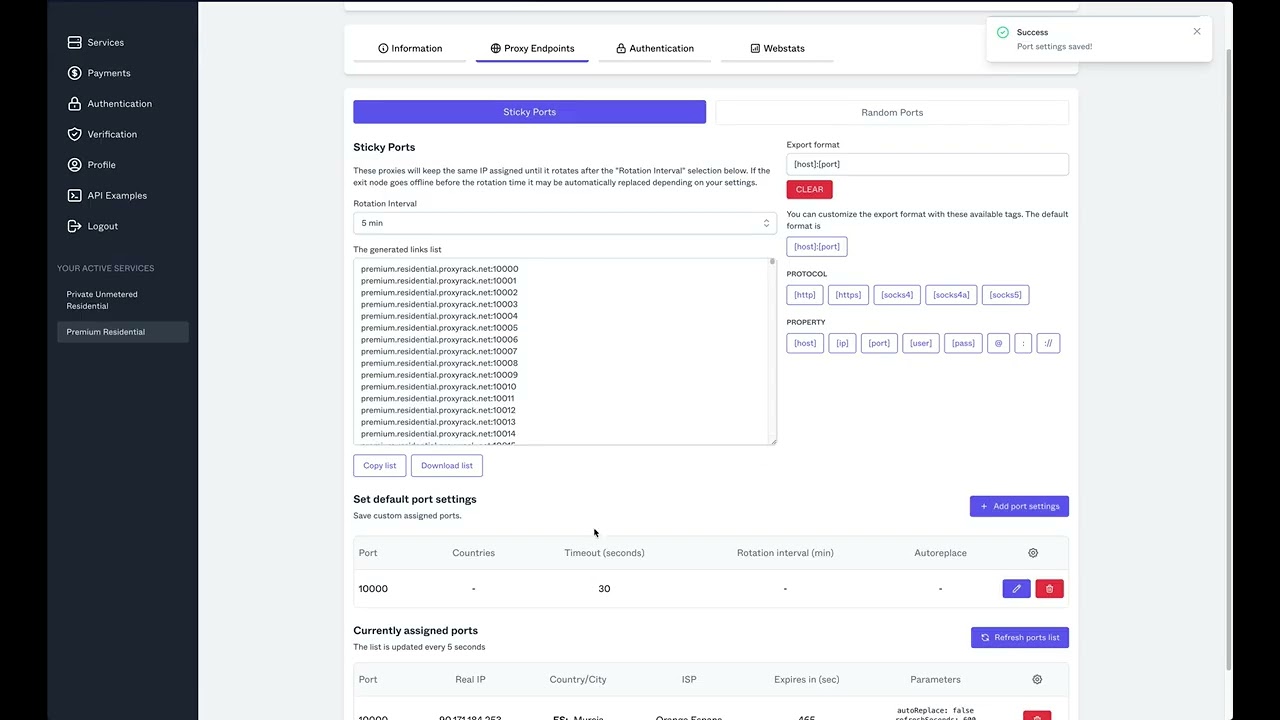Click Countries column header
The image size is (1280, 720).
473,553
